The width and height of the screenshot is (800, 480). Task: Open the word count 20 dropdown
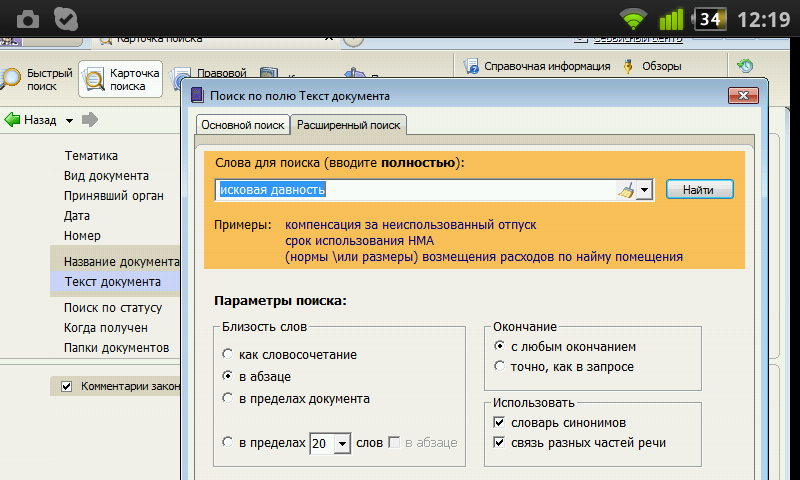coord(342,443)
